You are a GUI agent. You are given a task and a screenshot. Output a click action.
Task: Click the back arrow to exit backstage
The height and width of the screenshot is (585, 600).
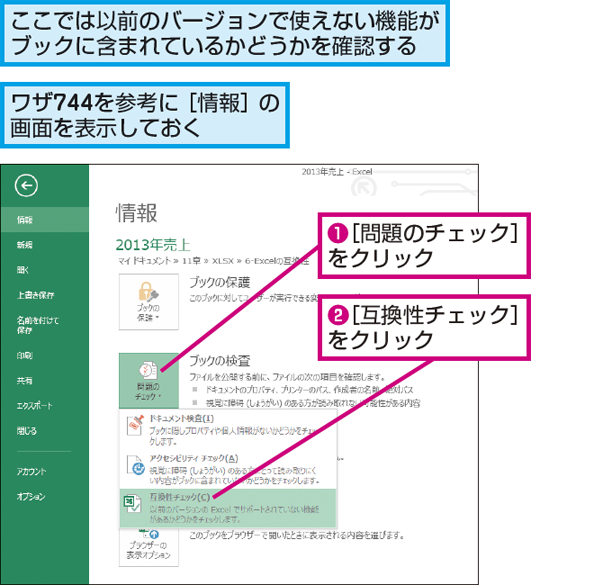27,184
